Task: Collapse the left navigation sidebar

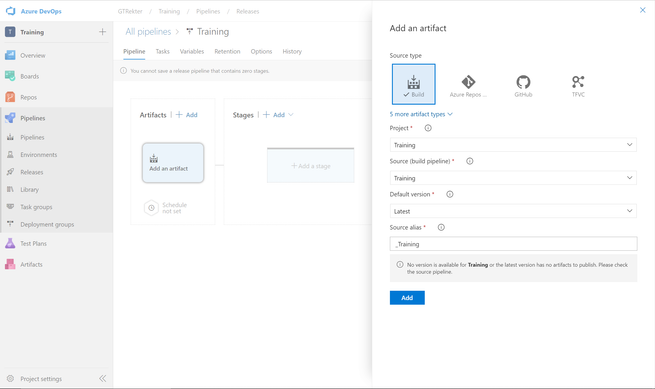Action: [102, 379]
